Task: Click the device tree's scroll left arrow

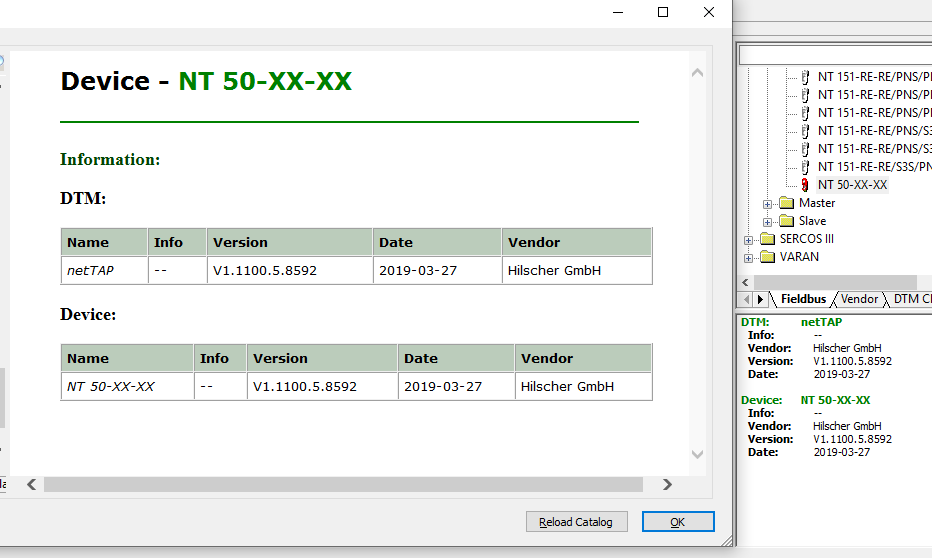Action: [745, 282]
